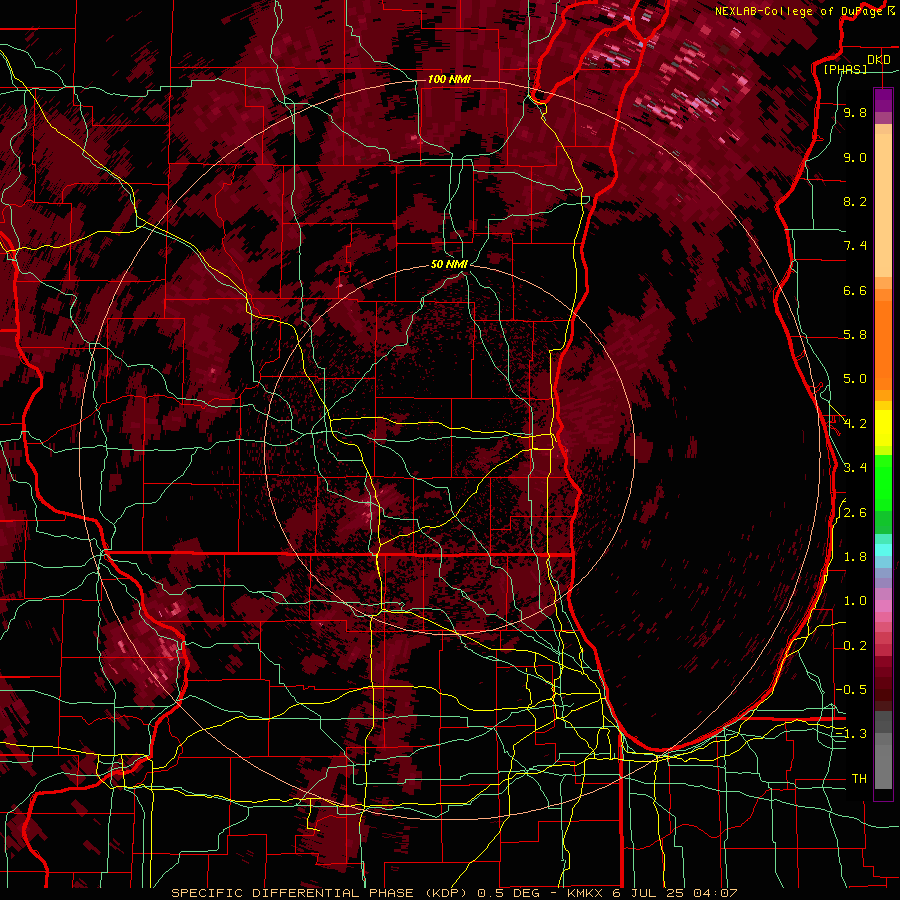Click the yellow swatch in the legend

coord(883,428)
